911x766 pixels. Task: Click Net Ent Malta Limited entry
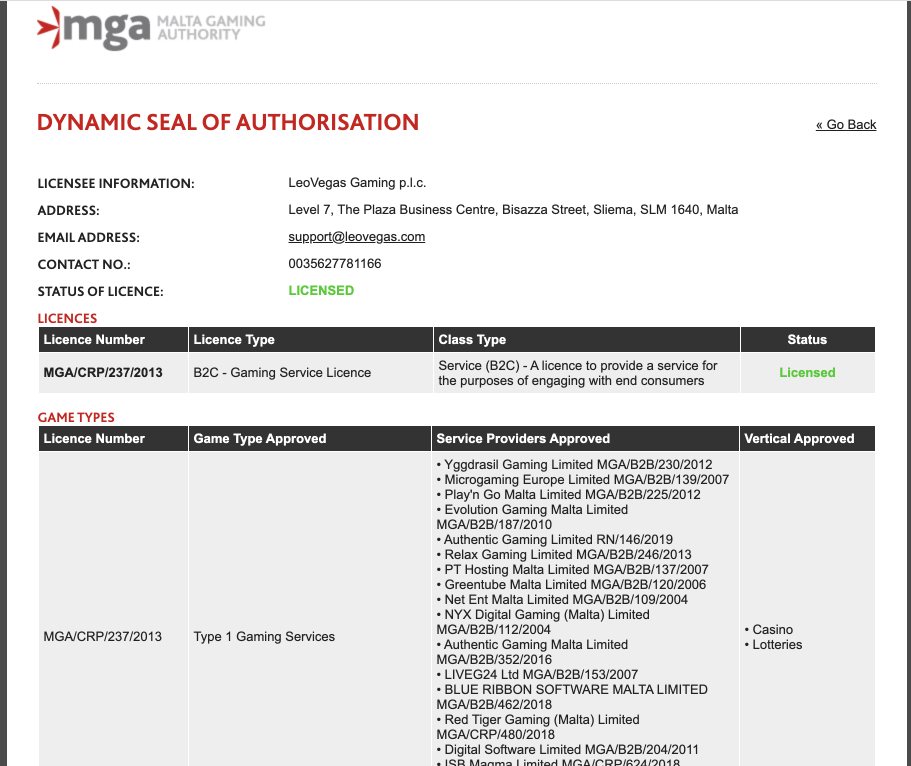562,600
